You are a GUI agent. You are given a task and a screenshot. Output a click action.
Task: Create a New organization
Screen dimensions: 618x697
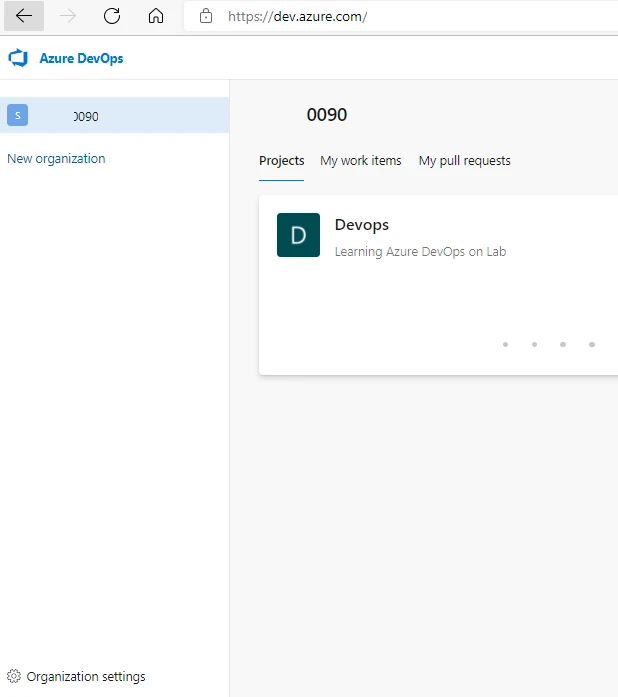pyautogui.click(x=56, y=159)
